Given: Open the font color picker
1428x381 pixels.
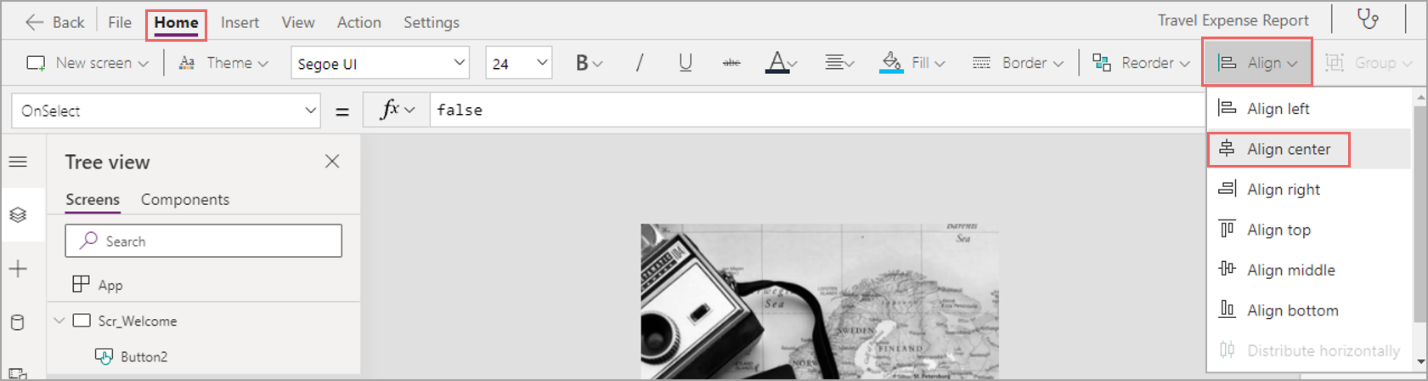Looking at the screenshot, I should (x=781, y=63).
